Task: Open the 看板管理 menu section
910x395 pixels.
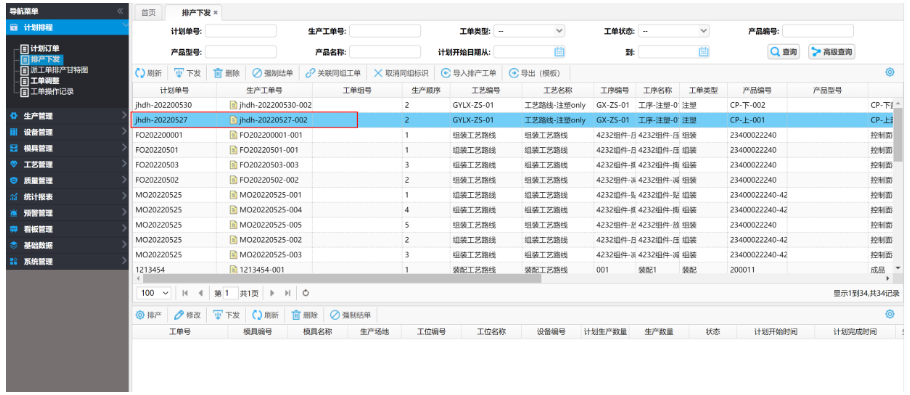Action: tap(67, 229)
